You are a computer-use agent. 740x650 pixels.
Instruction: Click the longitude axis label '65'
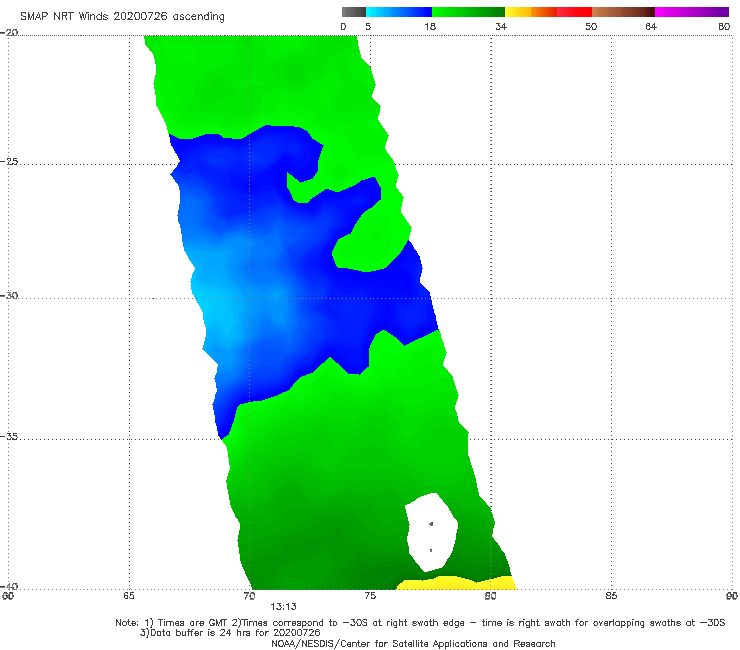tap(129, 596)
